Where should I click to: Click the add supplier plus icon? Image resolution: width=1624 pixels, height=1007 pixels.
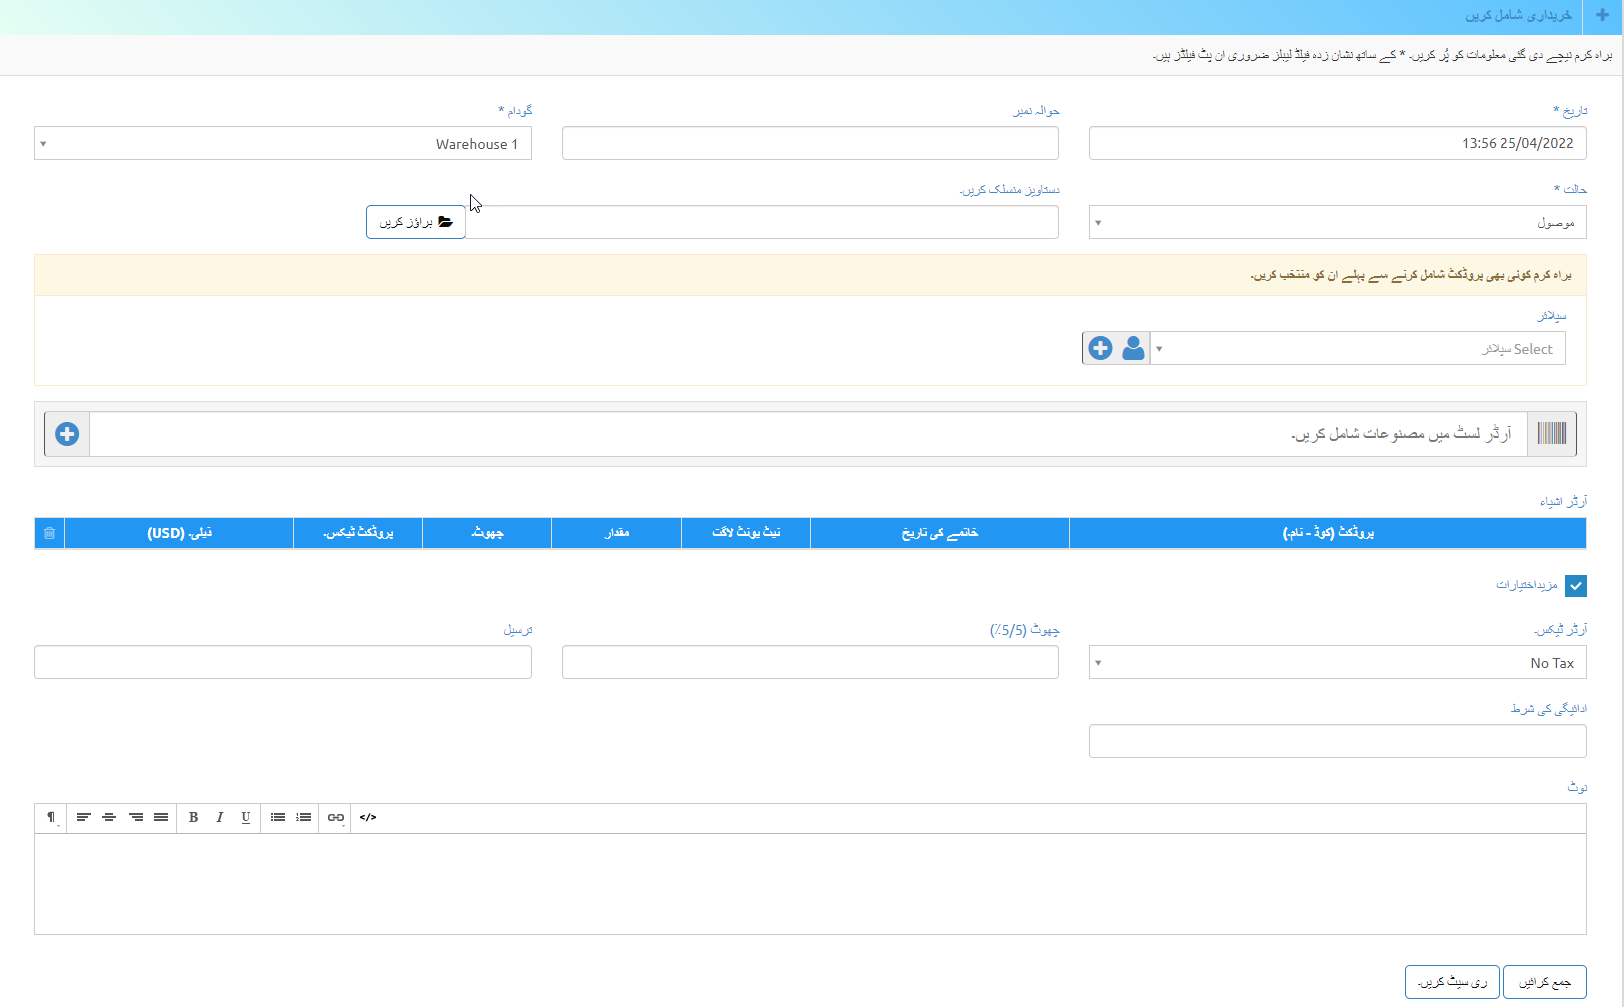pos(1100,348)
